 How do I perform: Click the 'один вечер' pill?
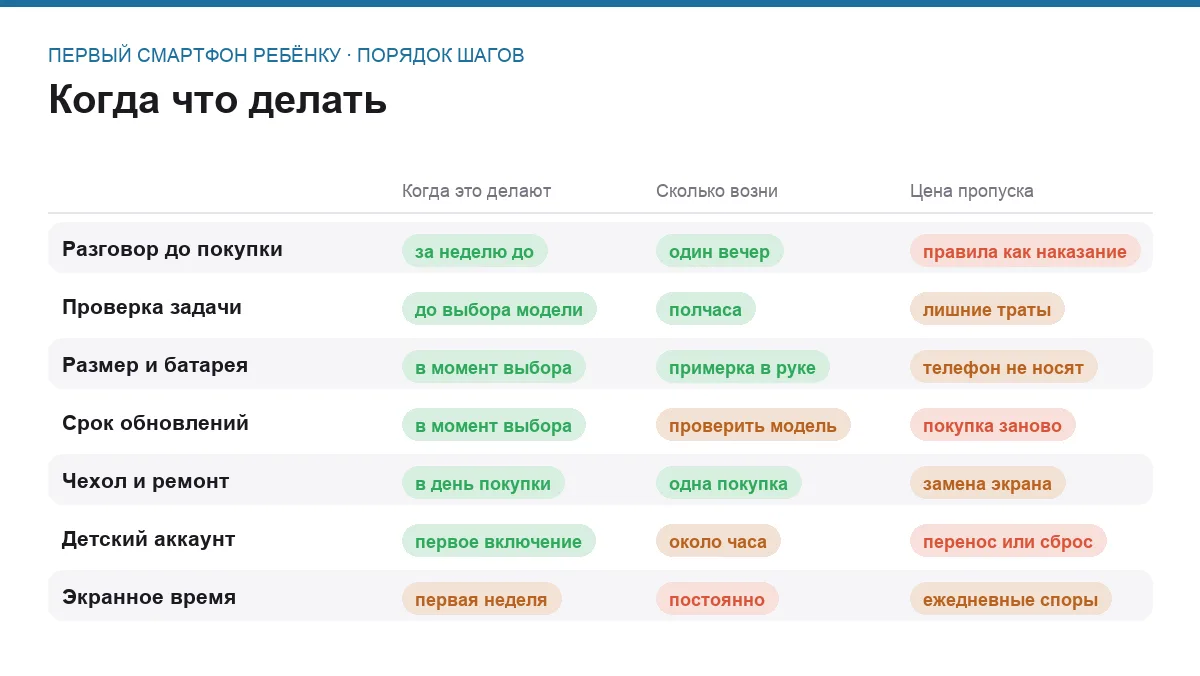pyautogui.click(x=720, y=251)
